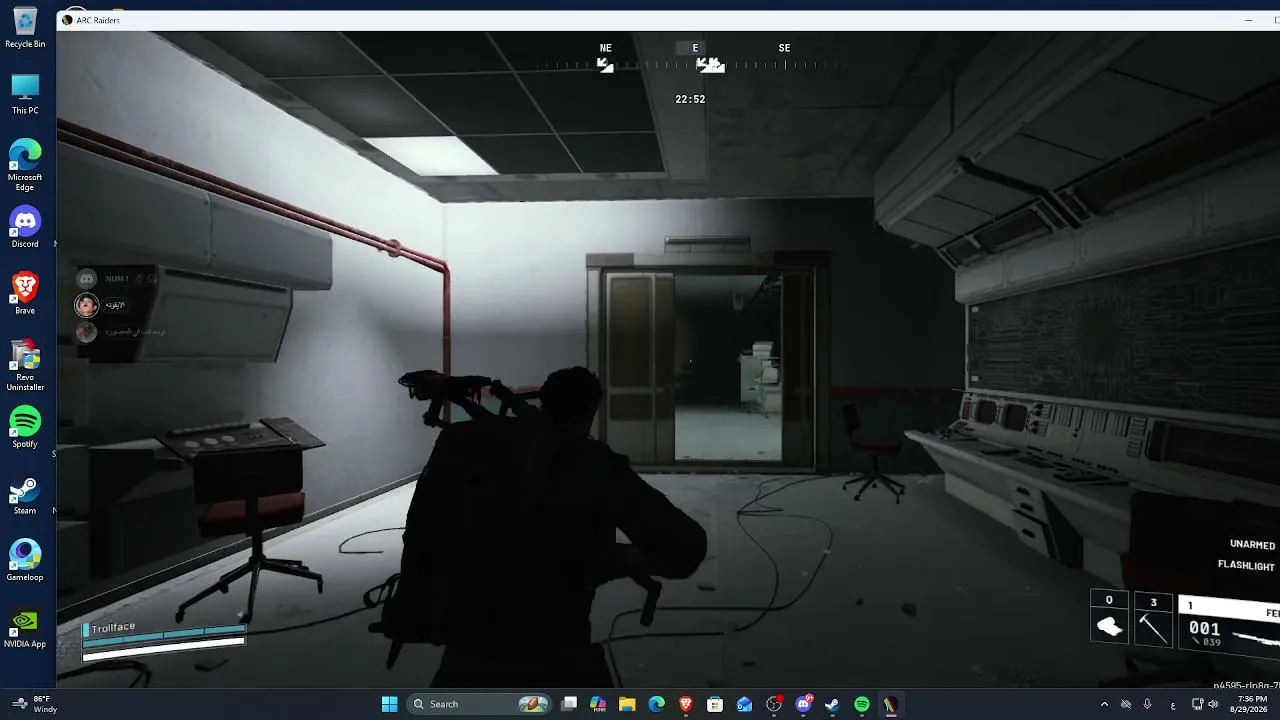The image size is (1280, 720).
Task: Click the ARC Raiders window title
Action: [98, 20]
